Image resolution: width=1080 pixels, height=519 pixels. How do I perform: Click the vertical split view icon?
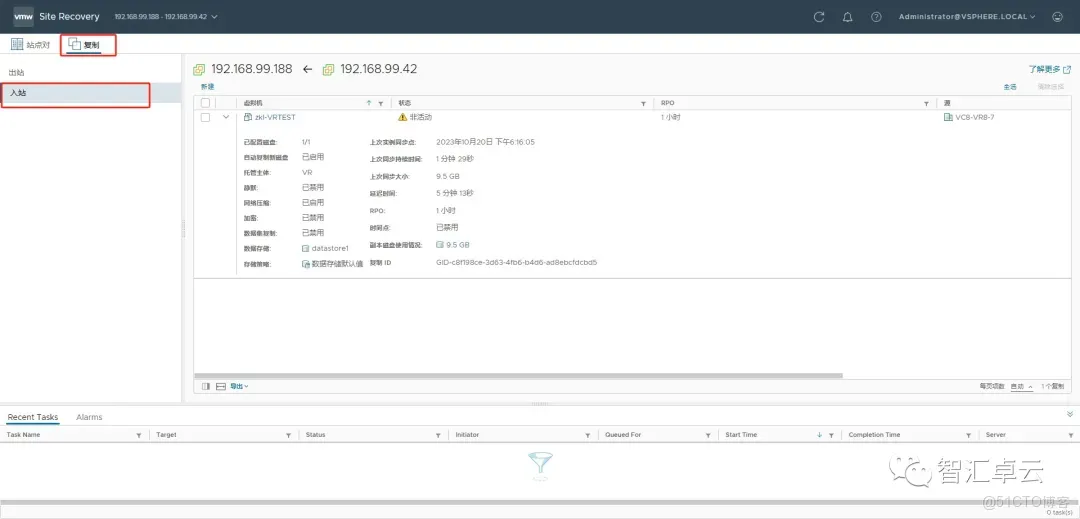[x=206, y=386]
